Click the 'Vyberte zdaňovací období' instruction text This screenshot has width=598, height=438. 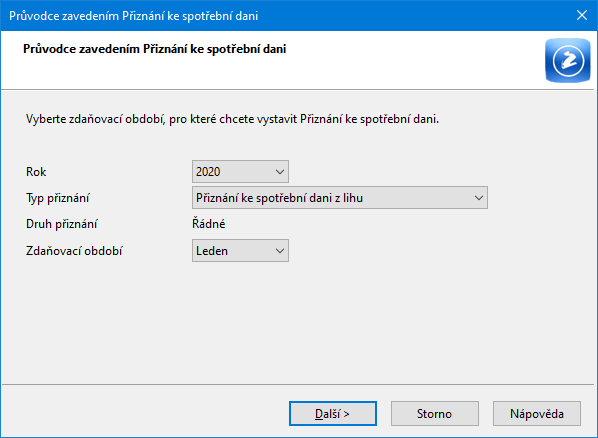(x=232, y=119)
